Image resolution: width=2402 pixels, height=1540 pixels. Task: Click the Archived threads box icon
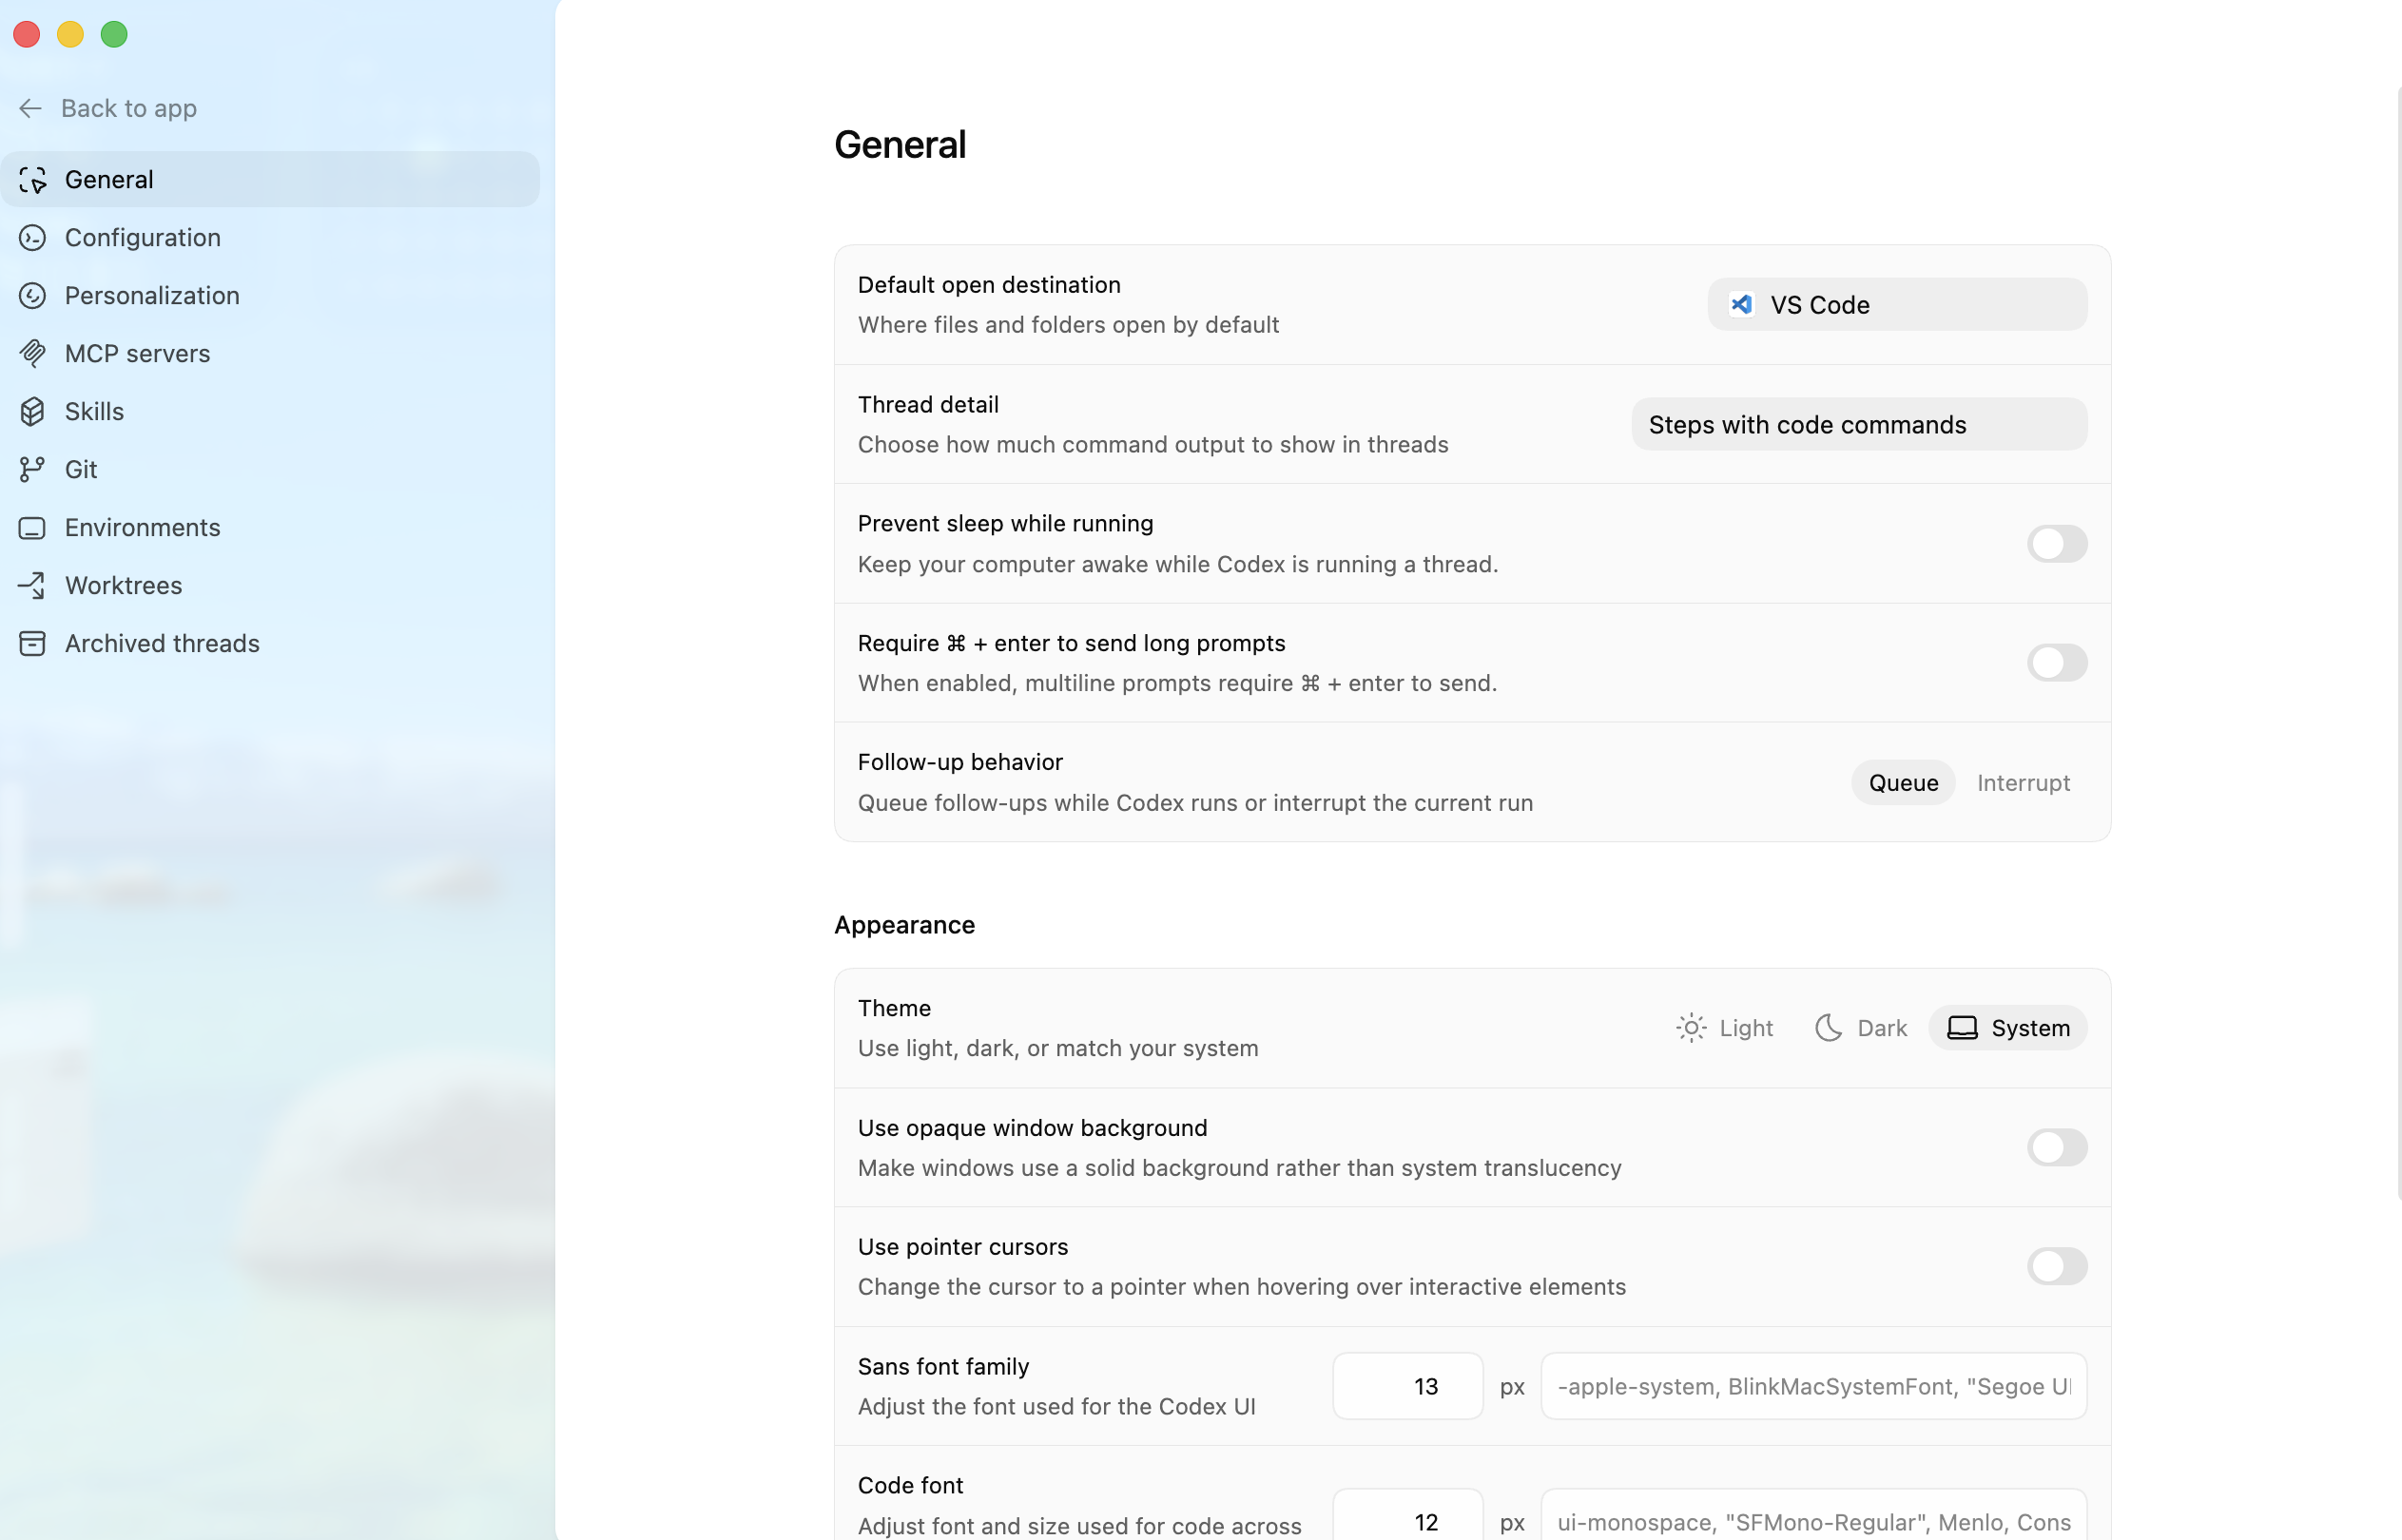pyautogui.click(x=32, y=643)
